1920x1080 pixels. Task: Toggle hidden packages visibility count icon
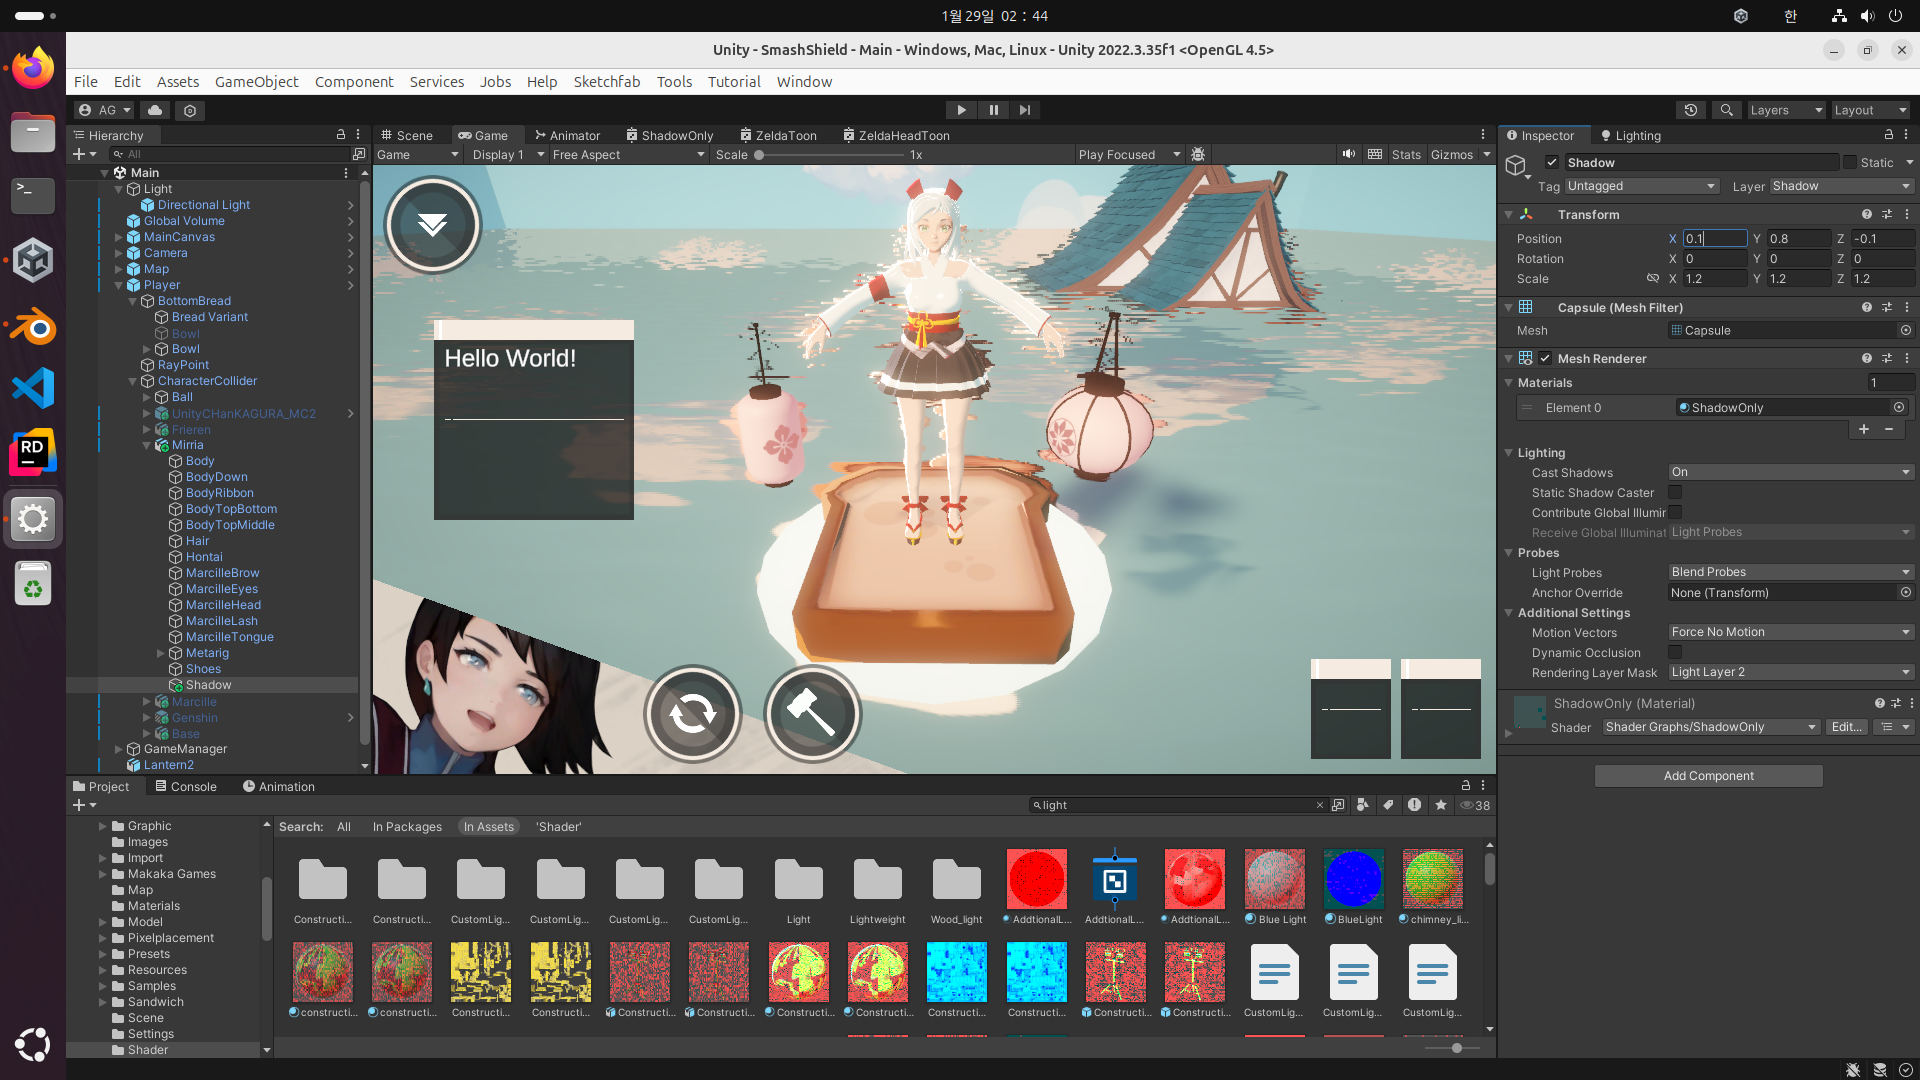pos(1475,805)
